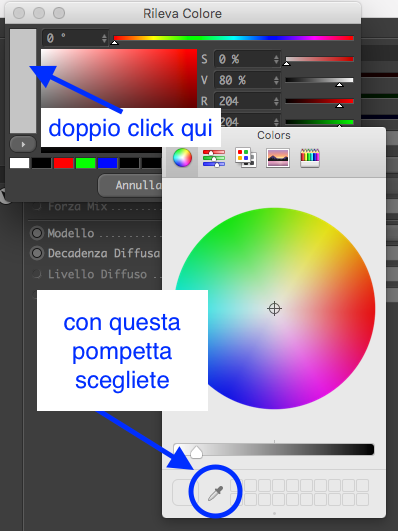This screenshot has width=398, height=531.
Task: Open the Color Palettes tab
Action: point(246,158)
